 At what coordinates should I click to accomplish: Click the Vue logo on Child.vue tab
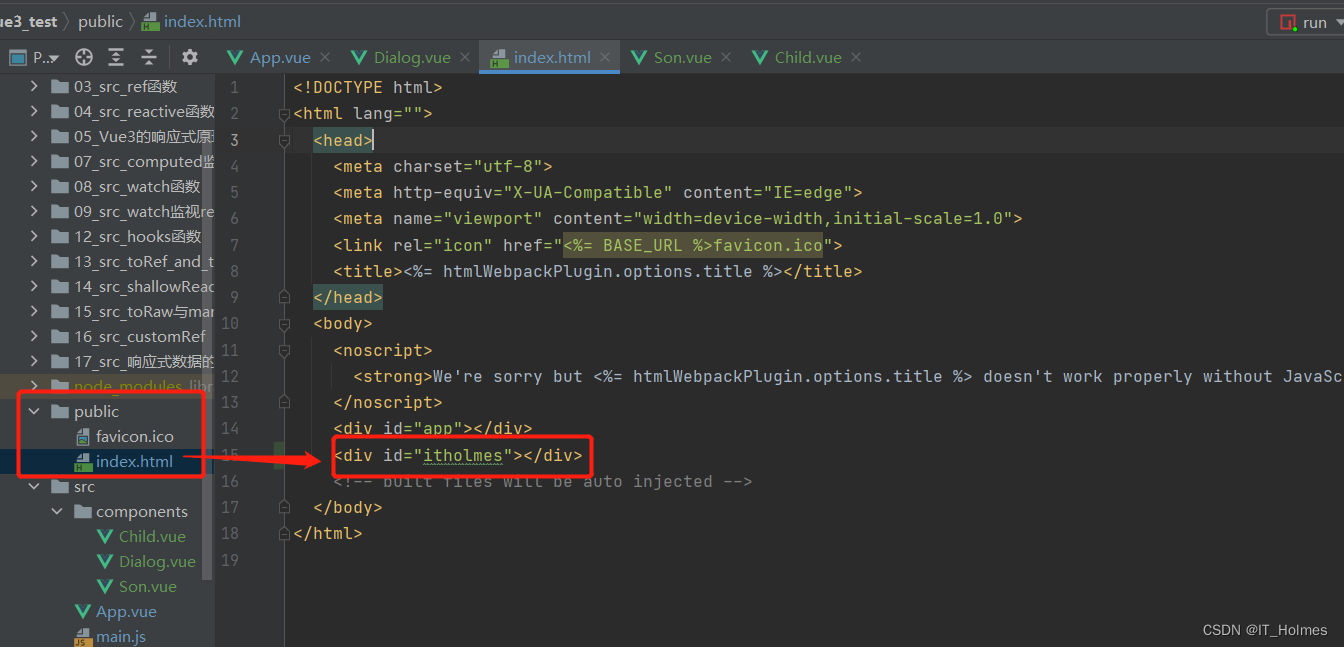tap(760, 57)
